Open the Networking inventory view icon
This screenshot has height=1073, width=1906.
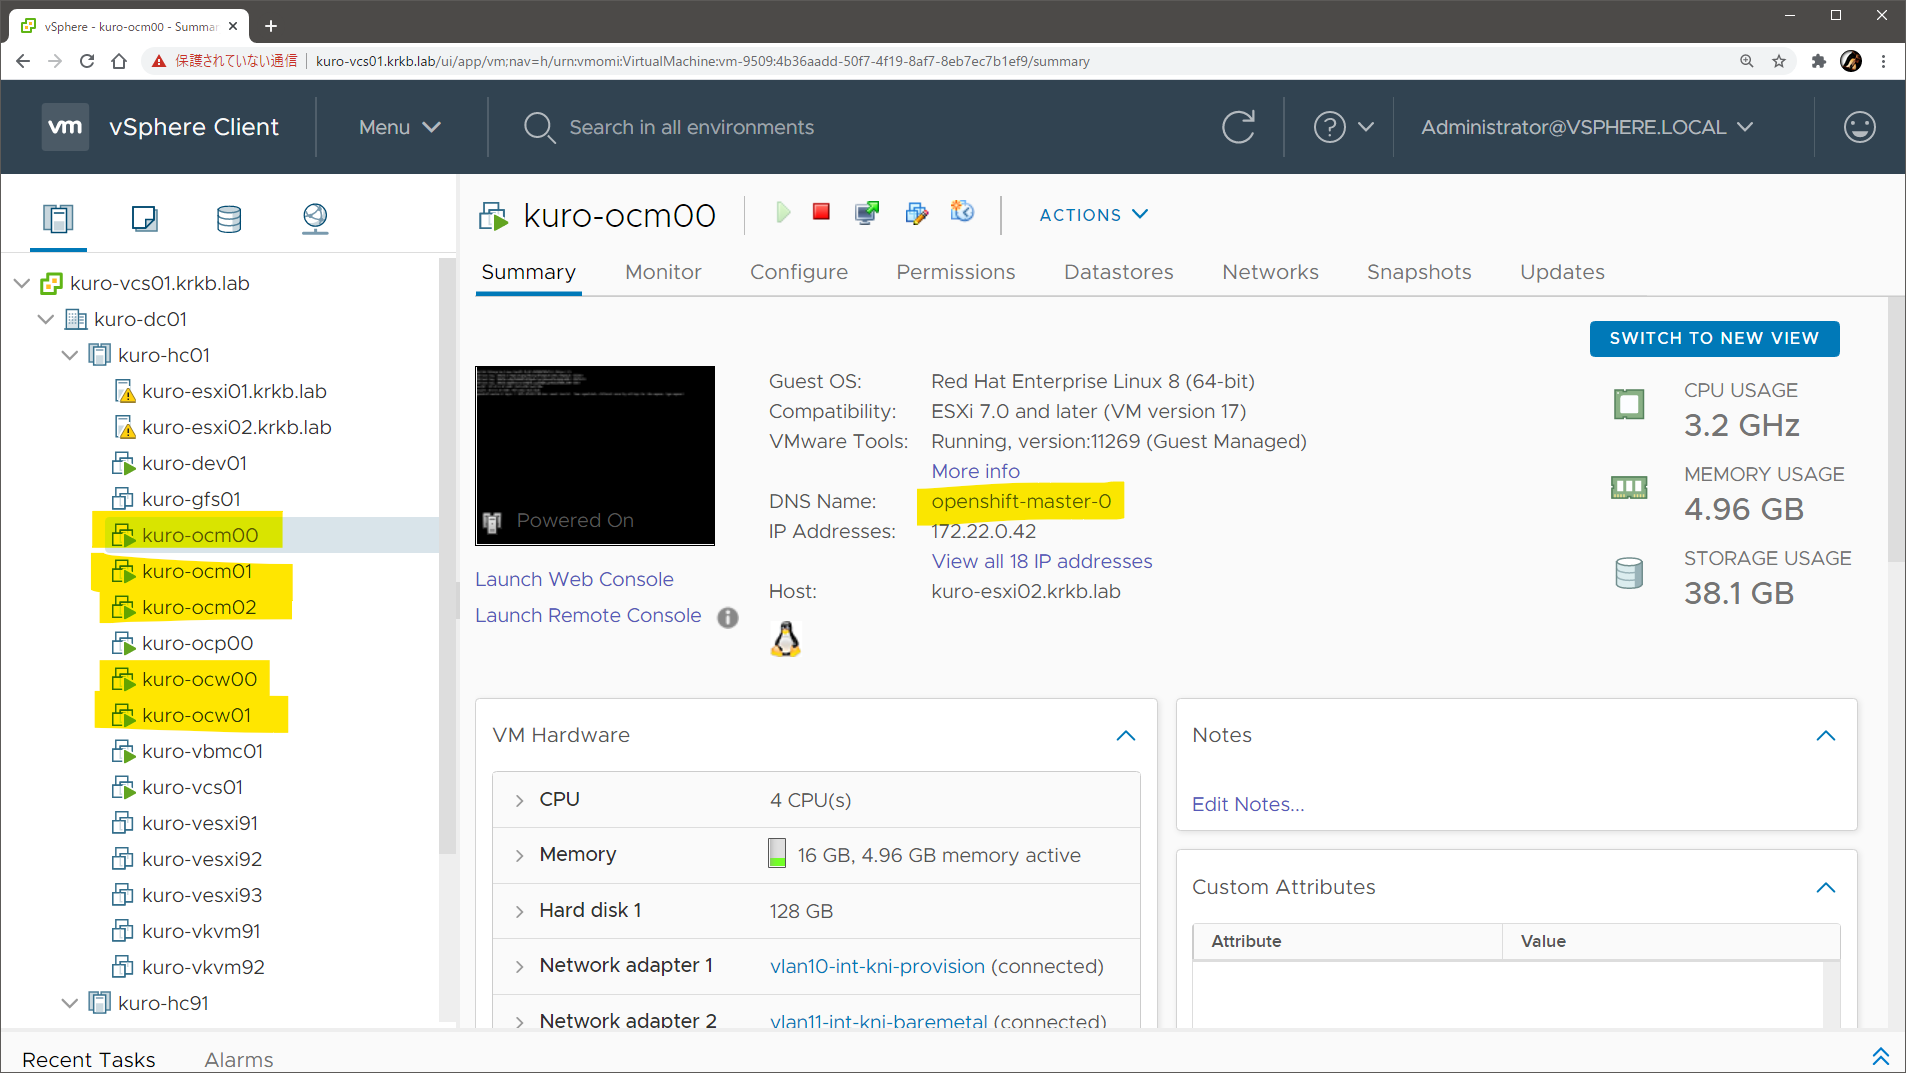point(315,218)
